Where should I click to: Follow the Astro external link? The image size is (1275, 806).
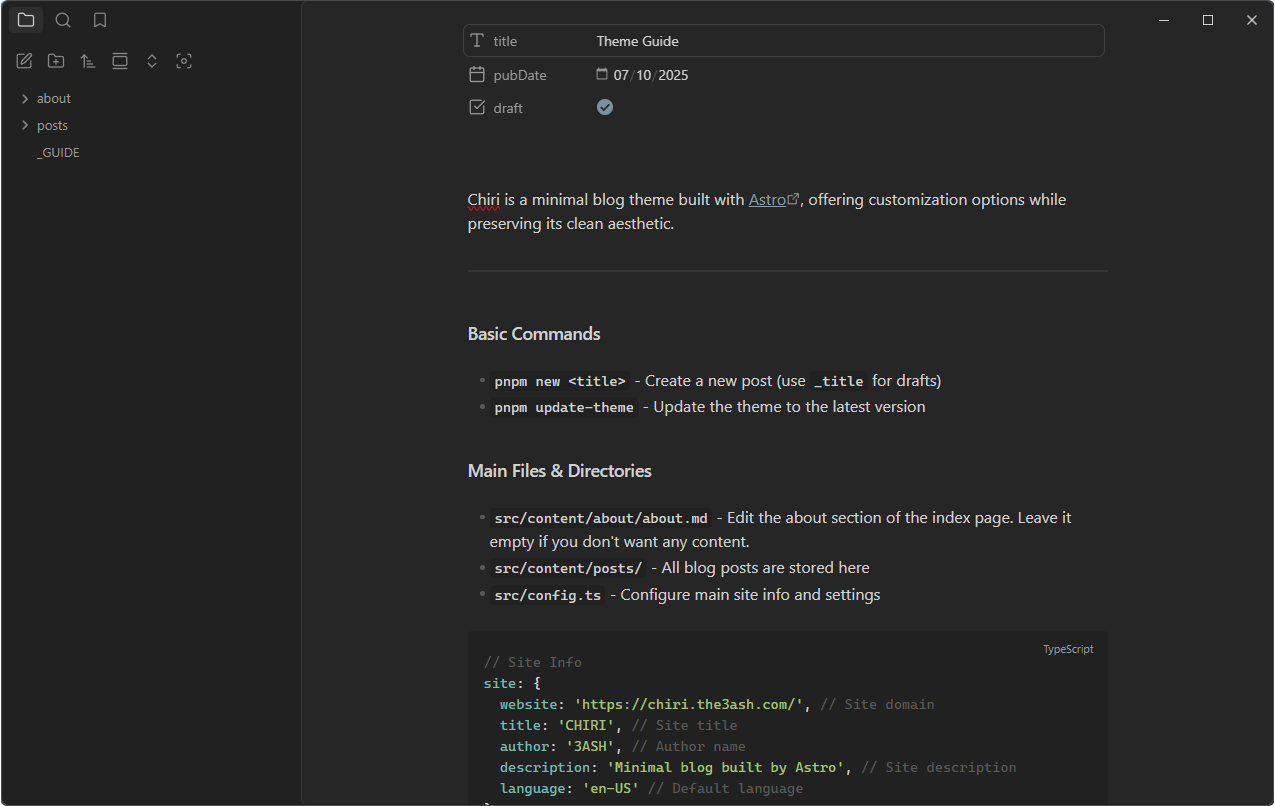tap(767, 199)
